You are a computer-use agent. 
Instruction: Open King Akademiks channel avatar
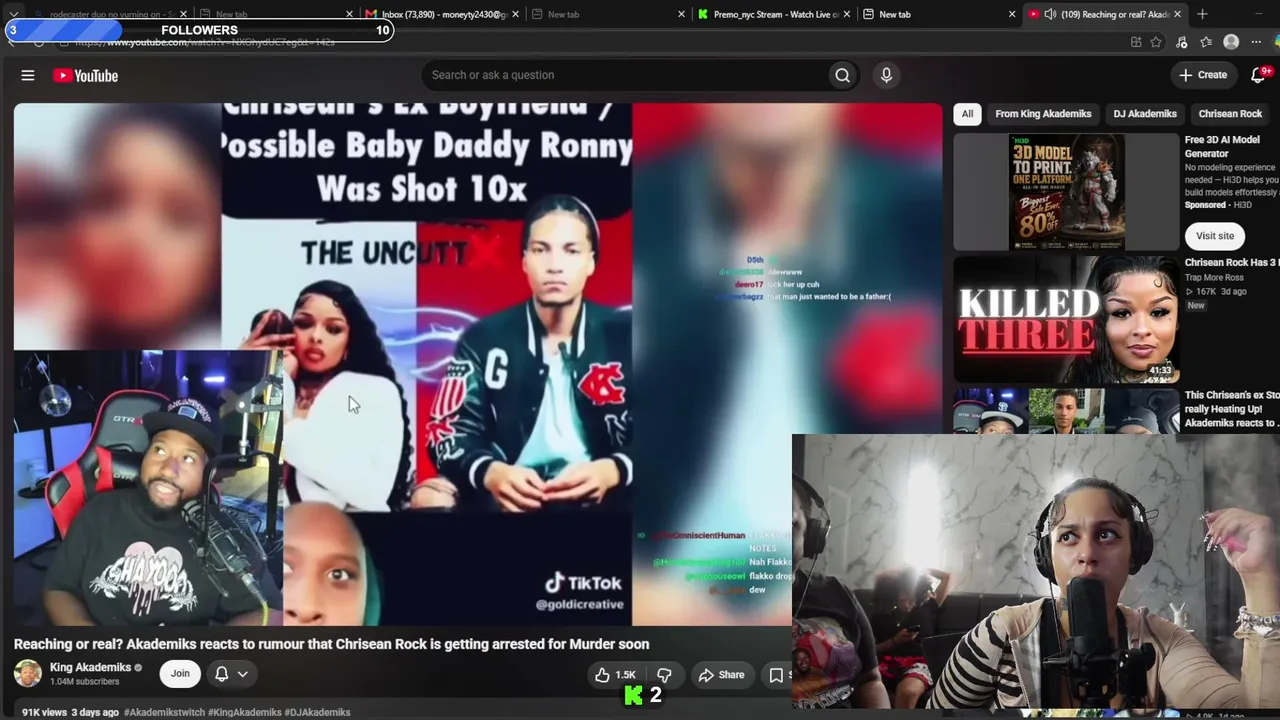[x=28, y=673]
